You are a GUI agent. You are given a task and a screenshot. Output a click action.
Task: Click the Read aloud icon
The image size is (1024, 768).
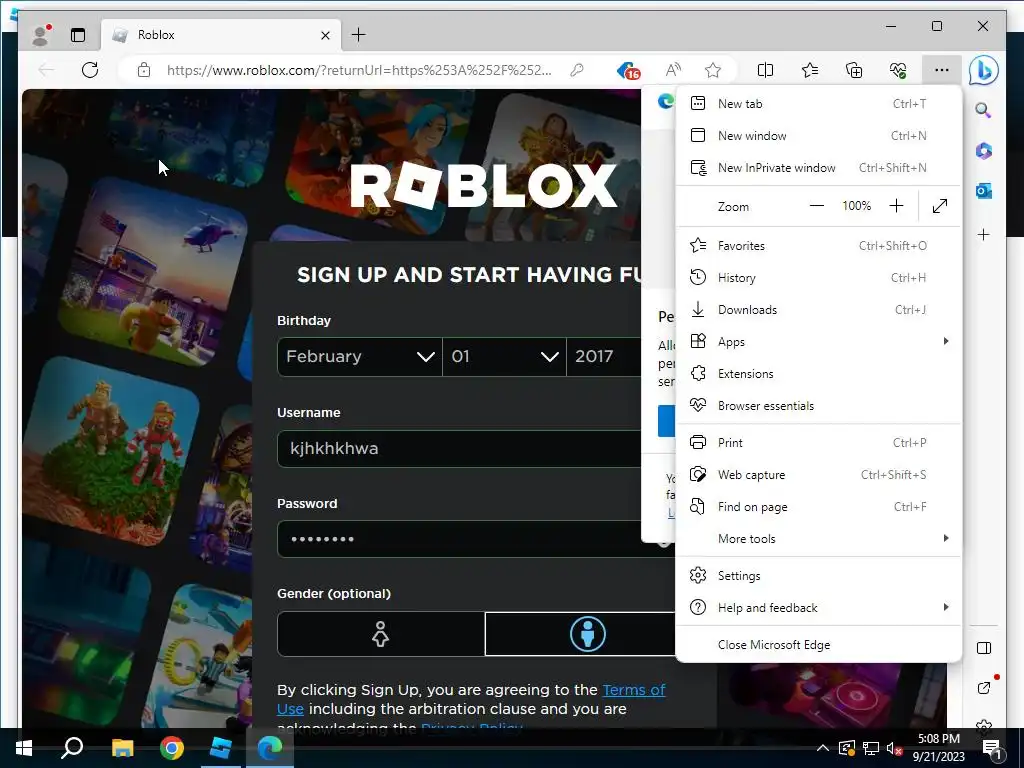click(x=673, y=70)
